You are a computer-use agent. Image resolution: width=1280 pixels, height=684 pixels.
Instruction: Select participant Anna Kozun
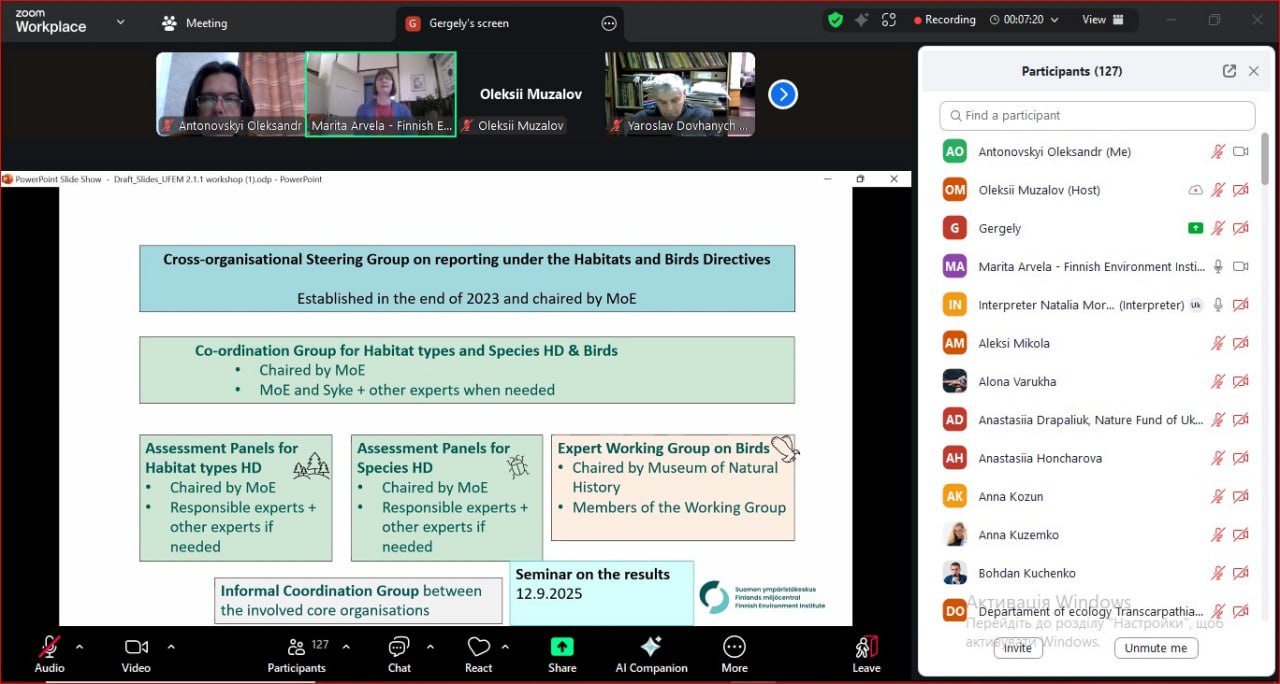point(1097,496)
